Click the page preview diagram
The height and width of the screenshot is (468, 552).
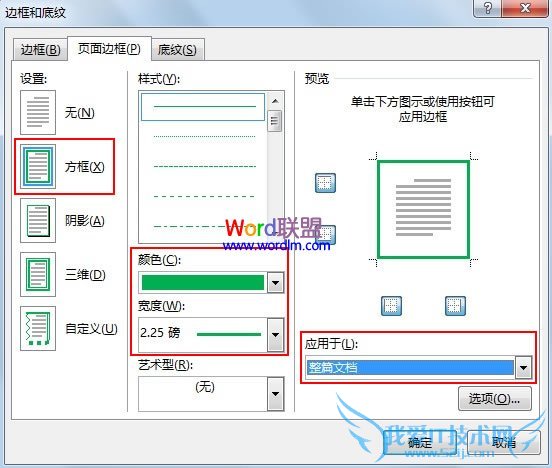point(423,210)
